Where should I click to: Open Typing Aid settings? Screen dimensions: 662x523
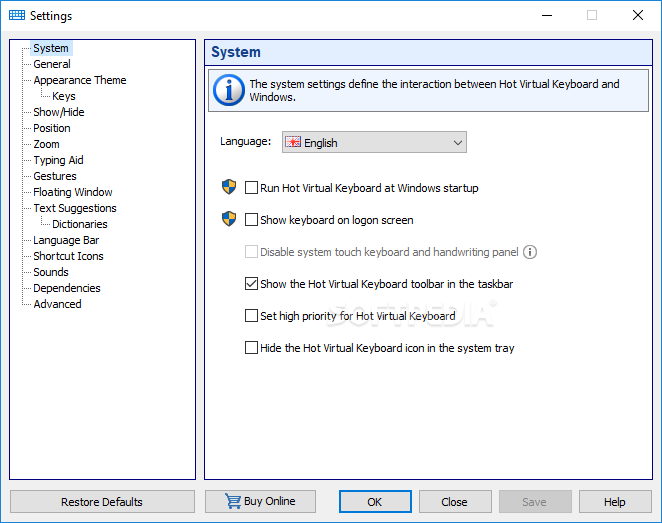click(x=58, y=160)
